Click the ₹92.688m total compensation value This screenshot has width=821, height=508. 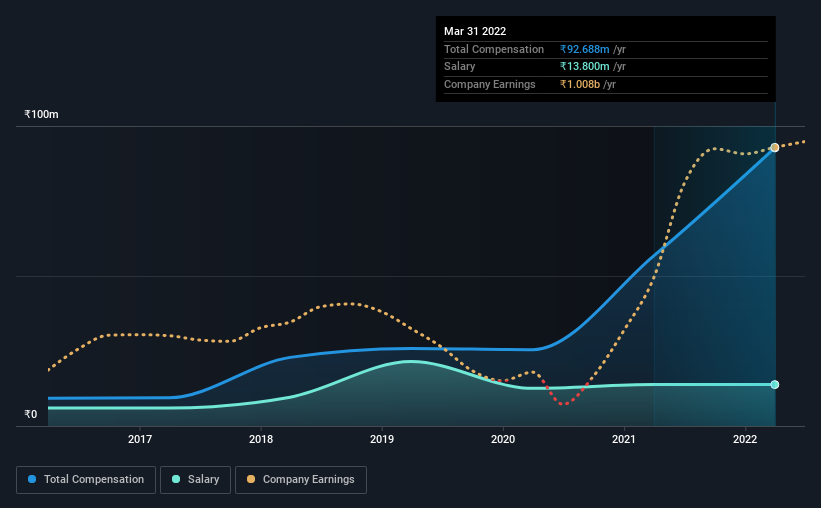584,49
